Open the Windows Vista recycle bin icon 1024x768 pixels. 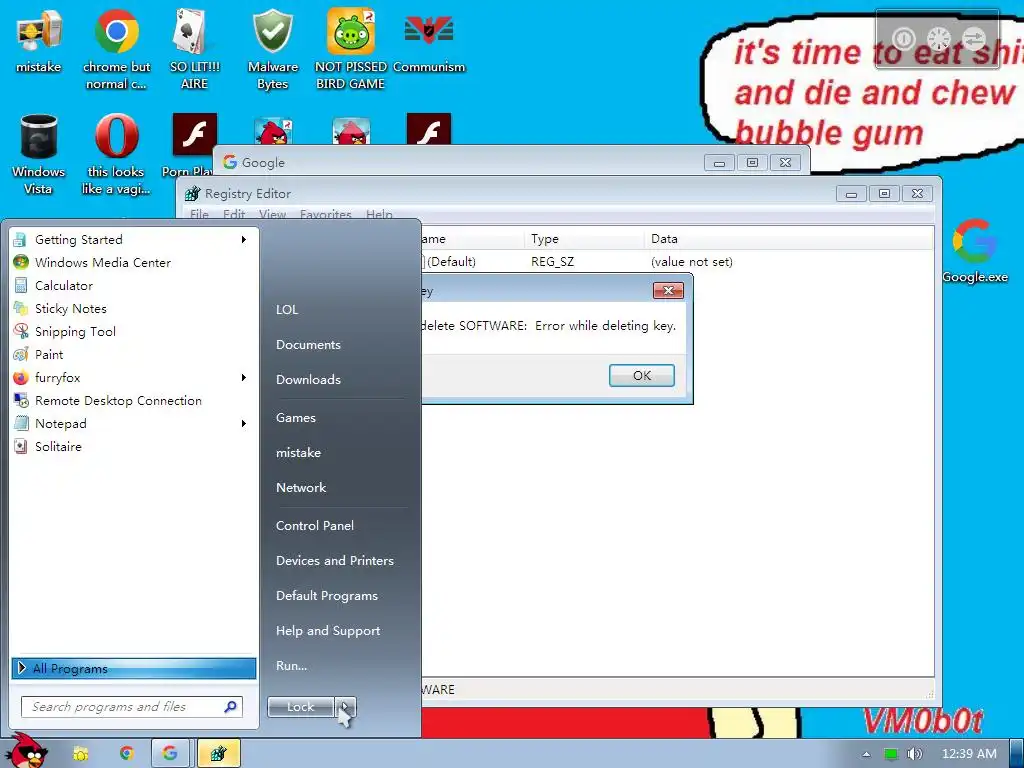[39, 154]
